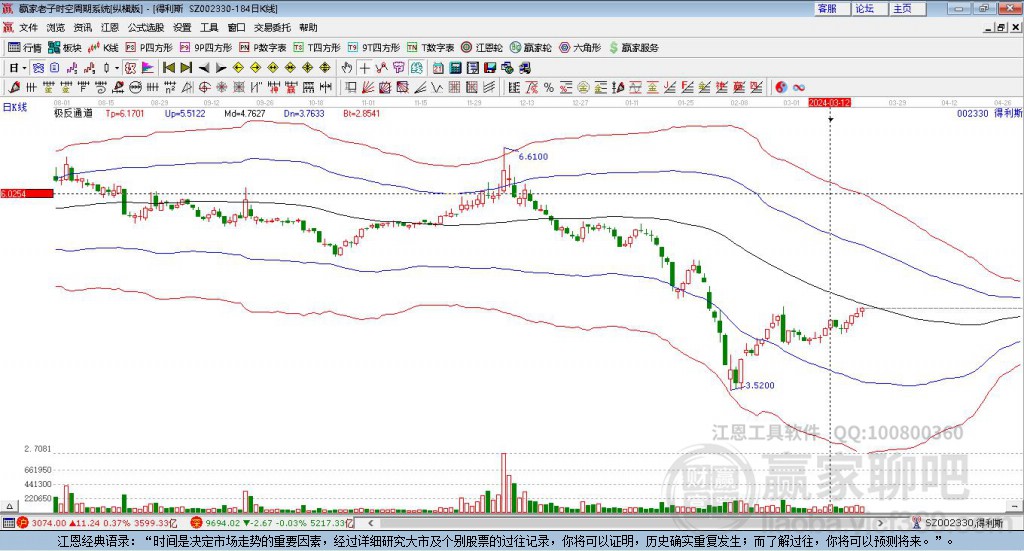Toggle the crosshair cursor tool

coord(364,68)
